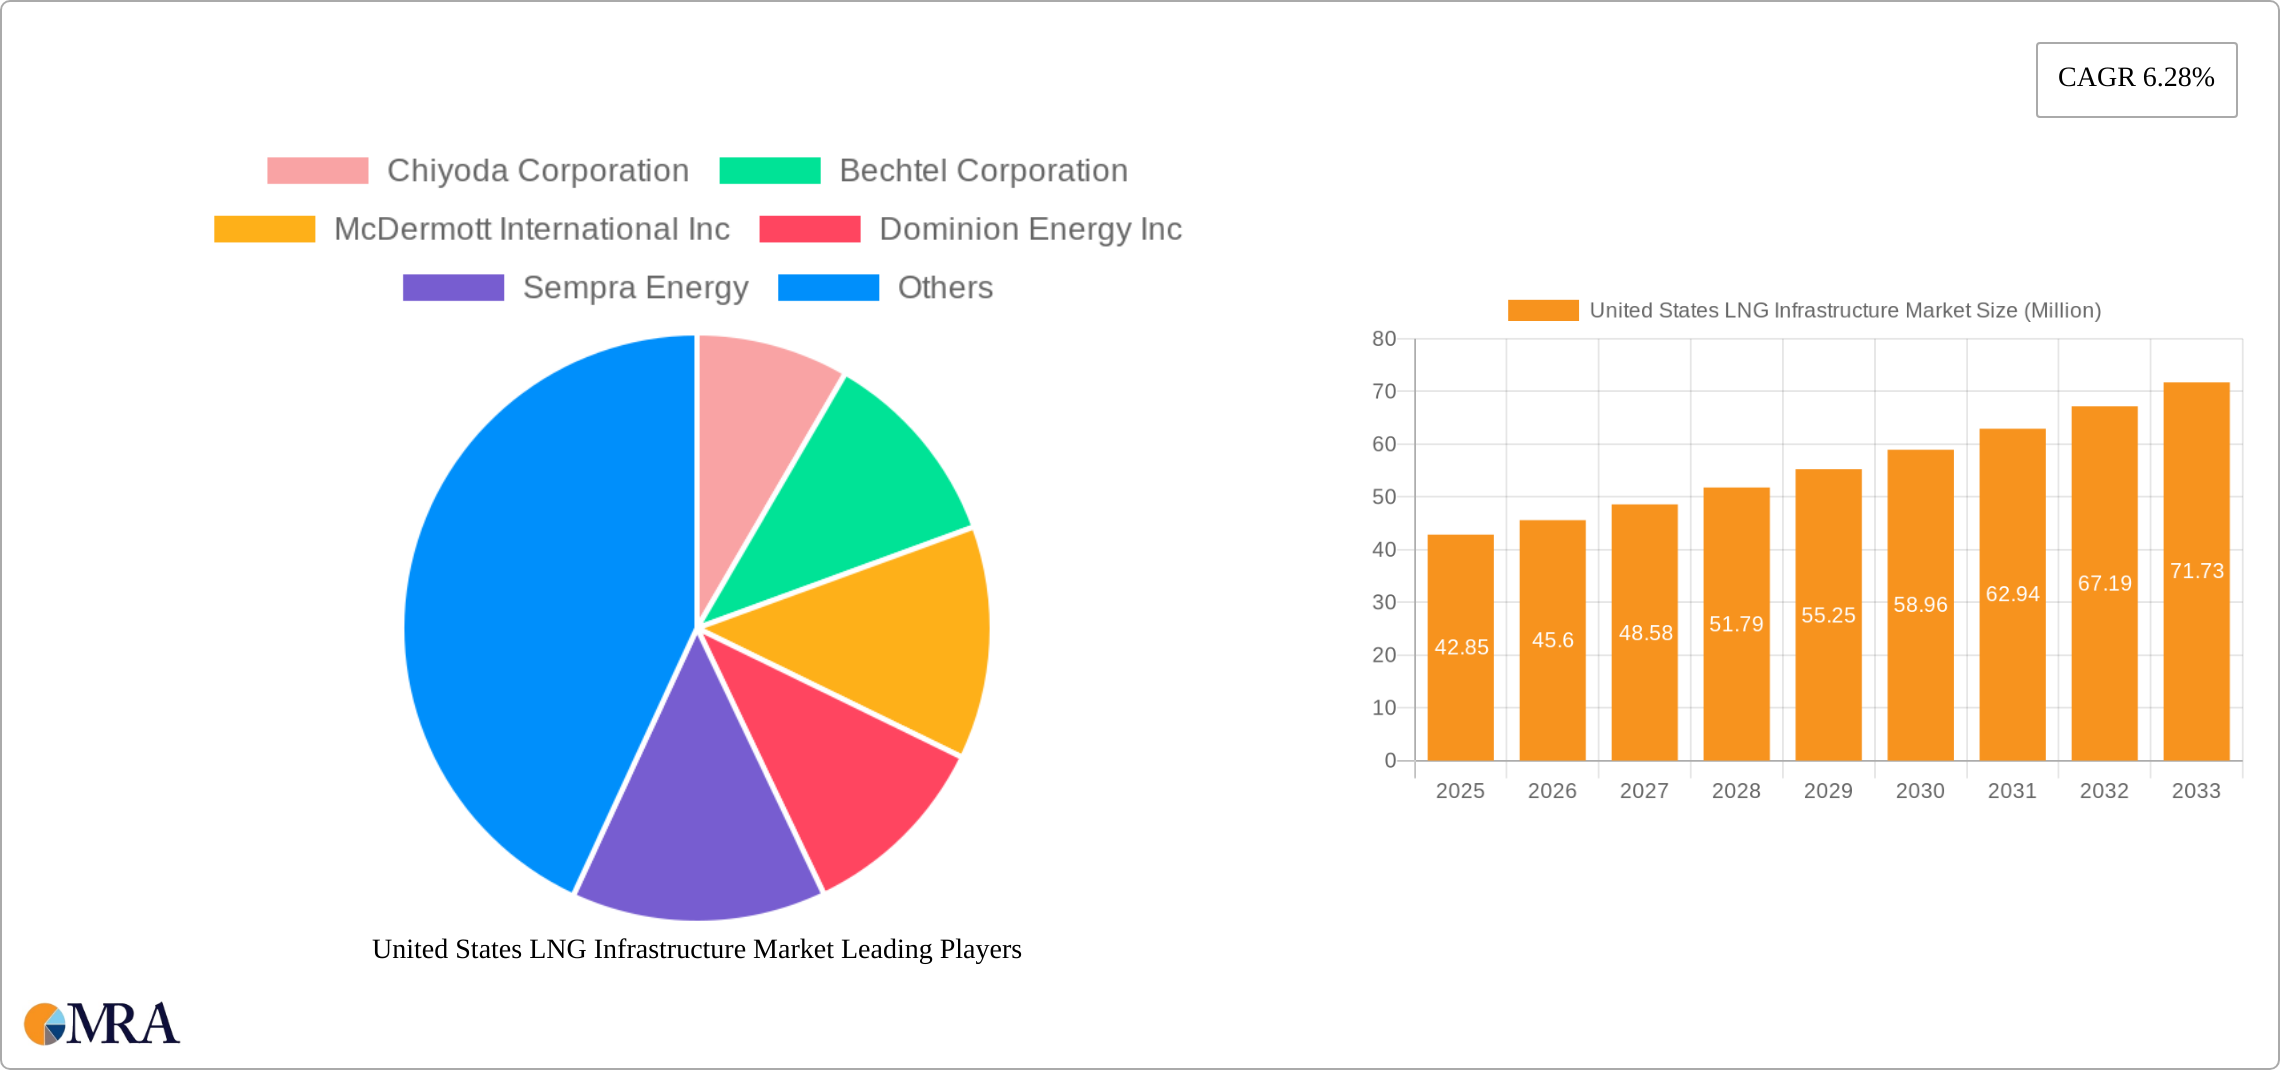Toggle the Dominion Energy Inc legend label
The image size is (2280, 1070).
(1031, 229)
